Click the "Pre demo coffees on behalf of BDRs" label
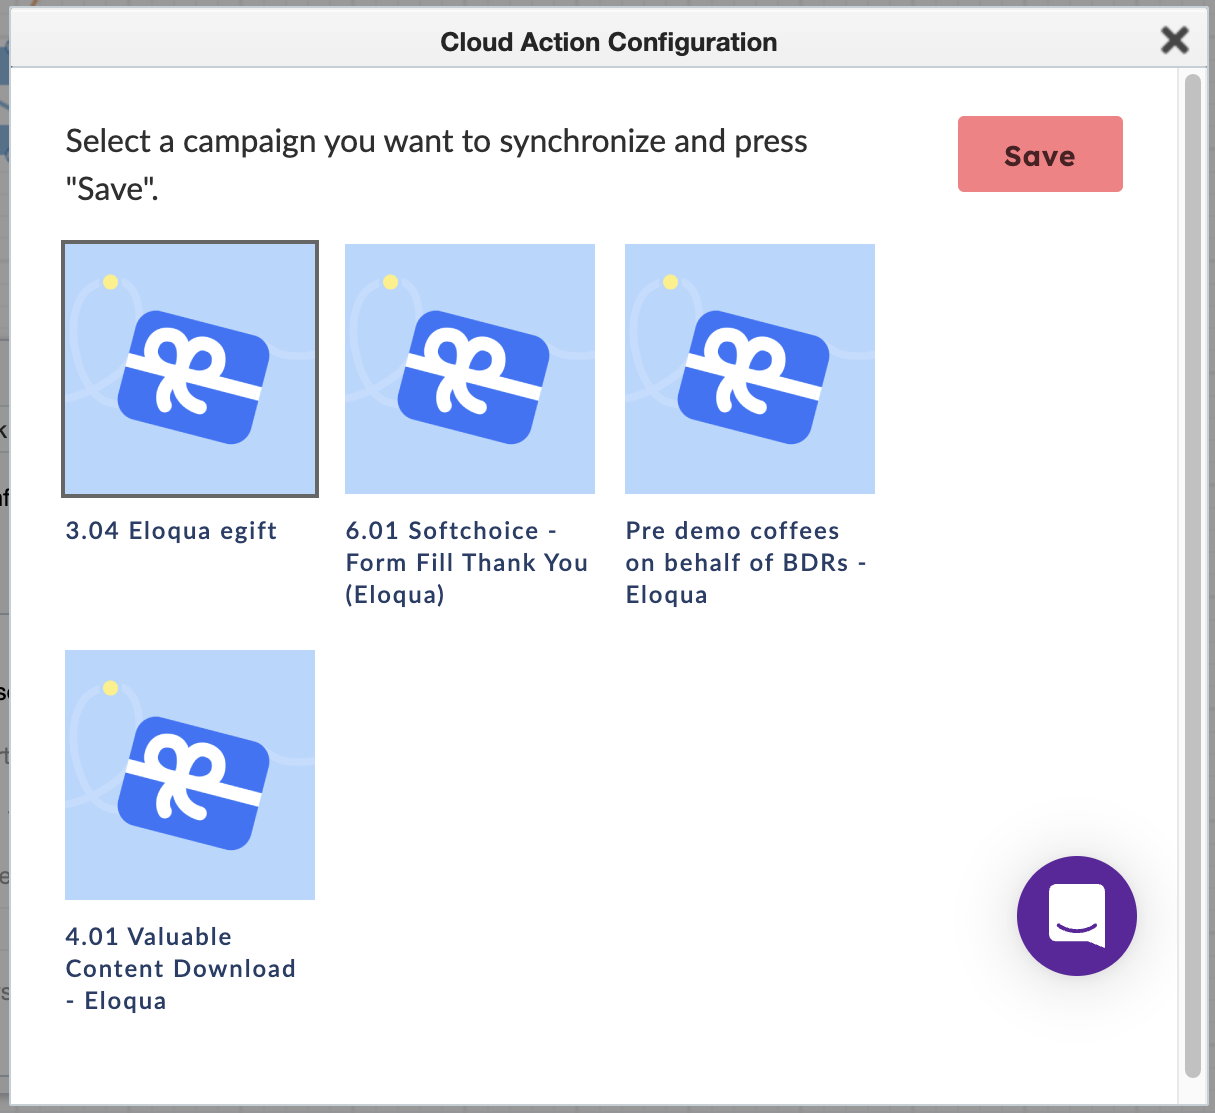The height and width of the screenshot is (1113, 1215). (746, 563)
